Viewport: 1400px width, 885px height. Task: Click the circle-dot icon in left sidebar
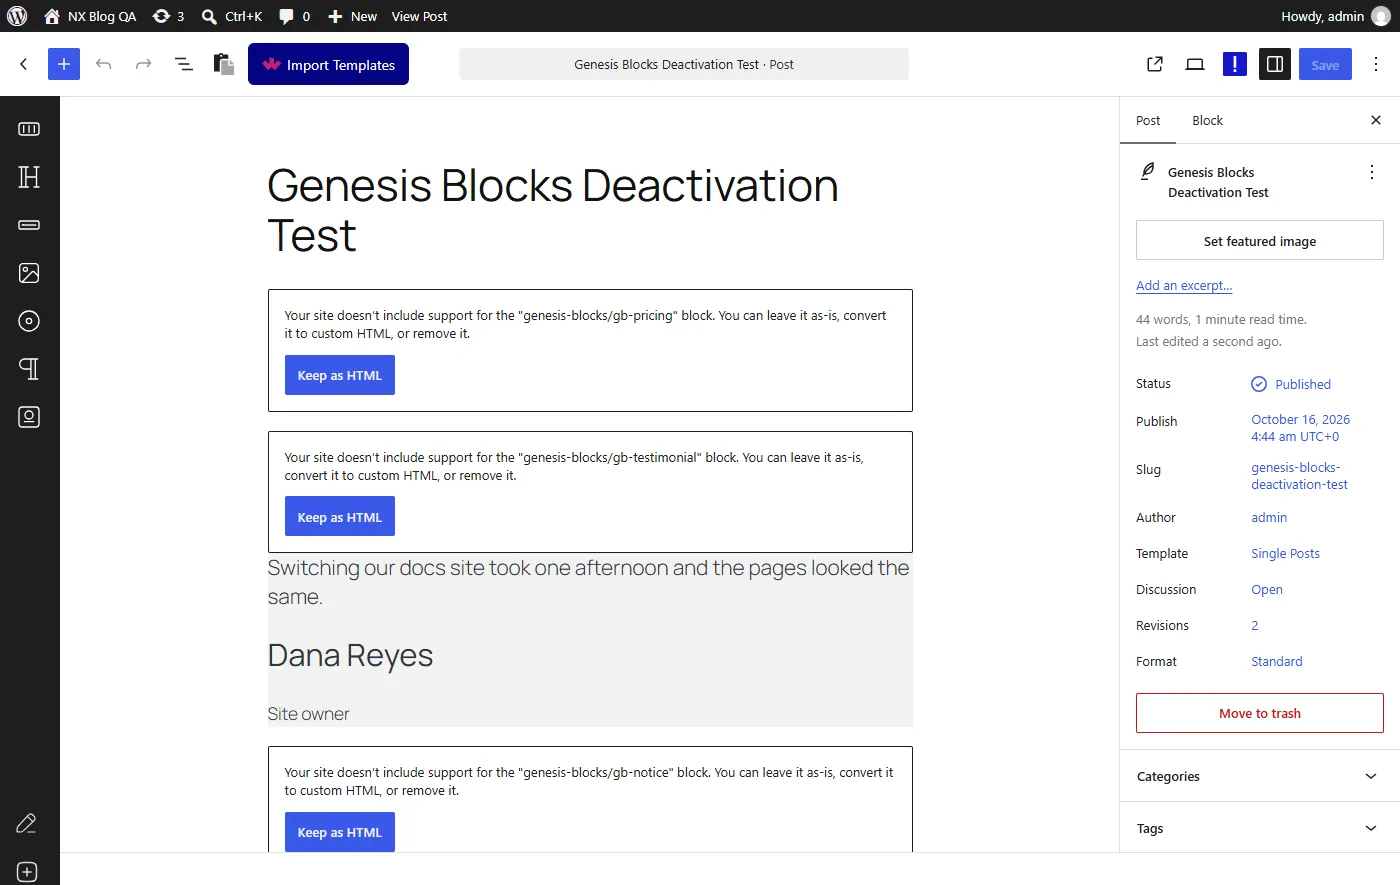pos(29,321)
